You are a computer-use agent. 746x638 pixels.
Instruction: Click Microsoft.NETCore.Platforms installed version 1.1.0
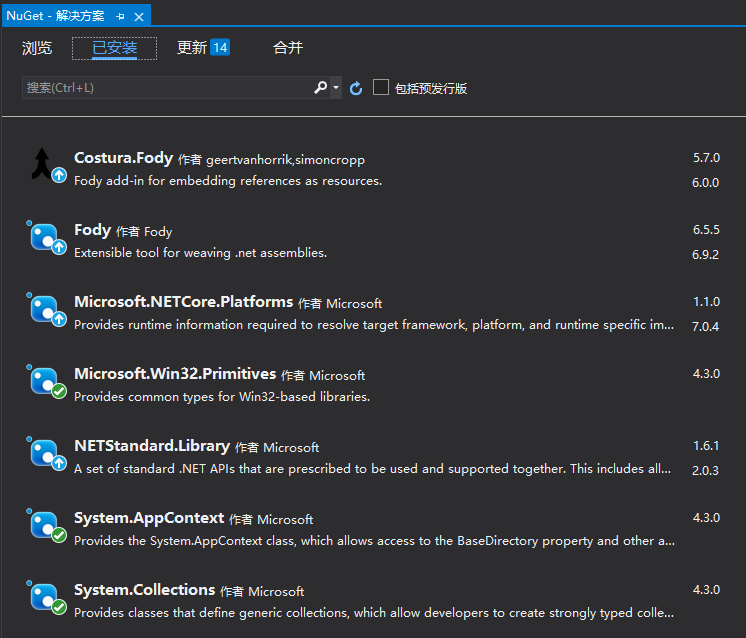(706, 302)
